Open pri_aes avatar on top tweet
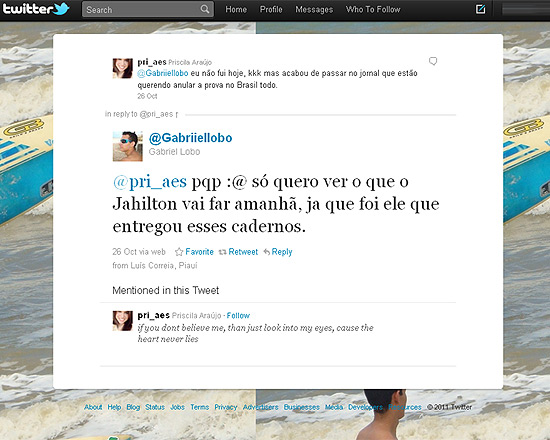This screenshot has width=550, height=440. pyautogui.click(x=123, y=68)
